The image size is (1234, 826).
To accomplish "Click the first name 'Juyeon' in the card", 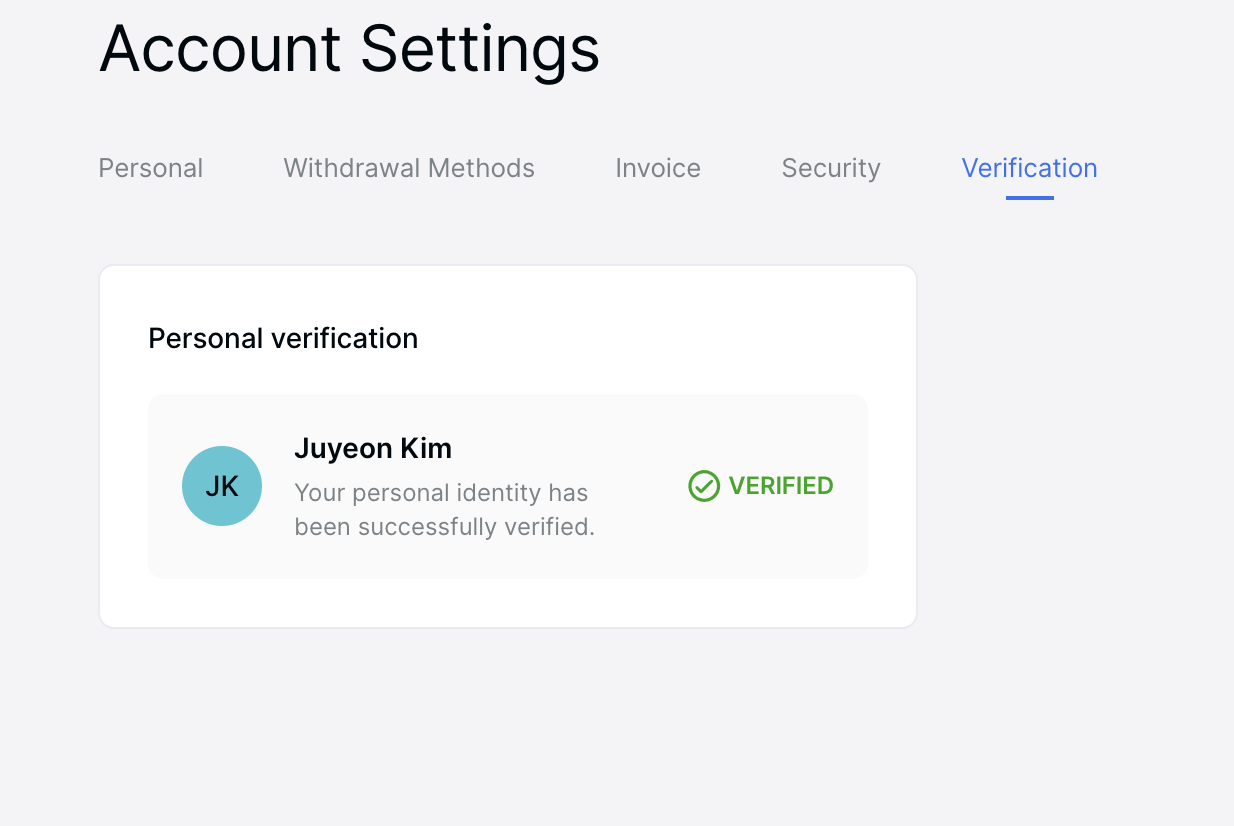I will (343, 449).
